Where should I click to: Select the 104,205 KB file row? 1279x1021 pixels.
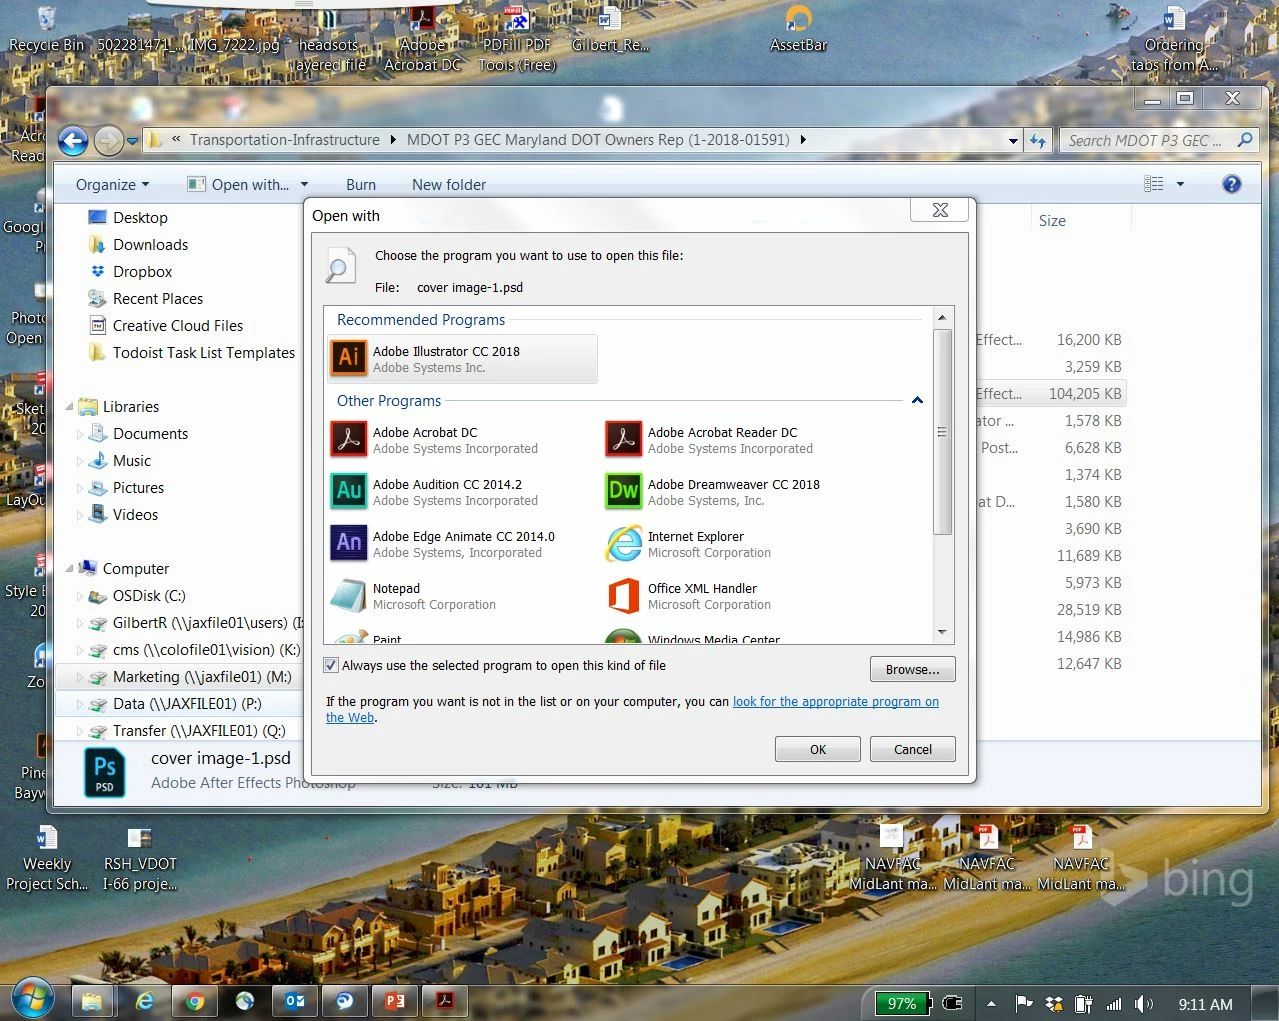pyautogui.click(x=1049, y=394)
